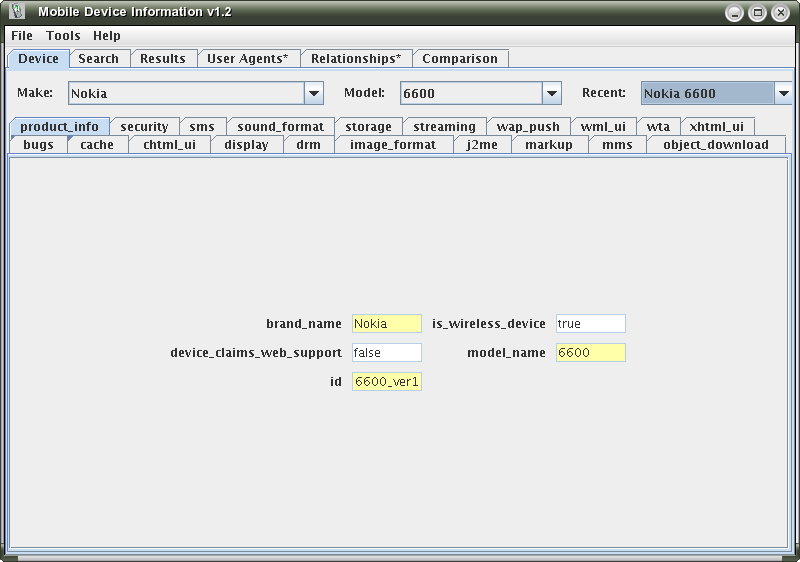The width and height of the screenshot is (800, 562).
Task: Expand the Make dropdown arrow
Action: click(x=314, y=94)
